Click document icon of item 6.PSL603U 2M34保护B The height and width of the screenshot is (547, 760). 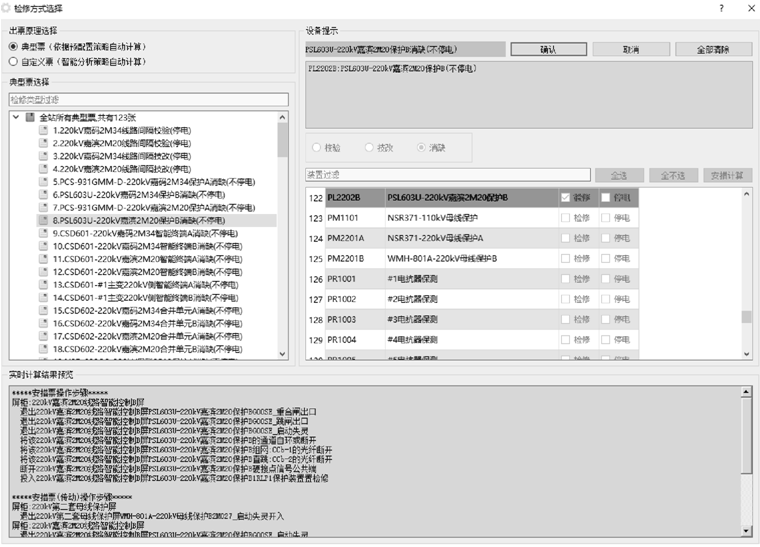coord(43,194)
